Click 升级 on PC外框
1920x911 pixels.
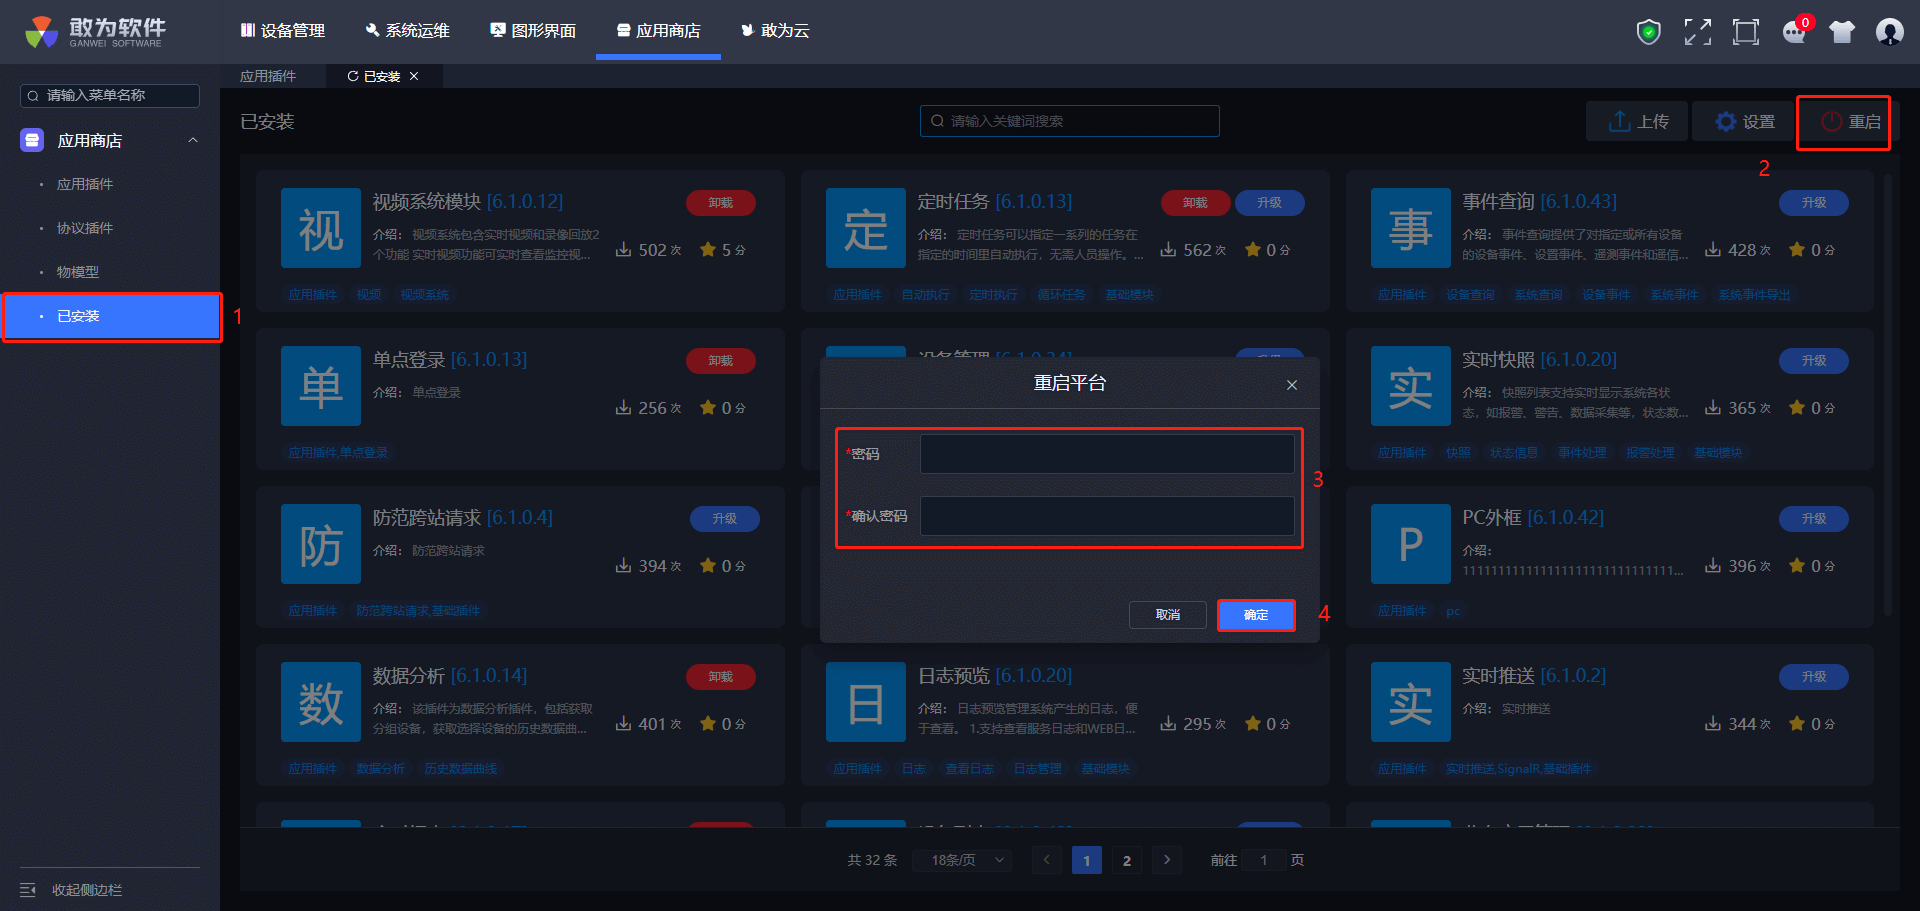[x=1813, y=519]
